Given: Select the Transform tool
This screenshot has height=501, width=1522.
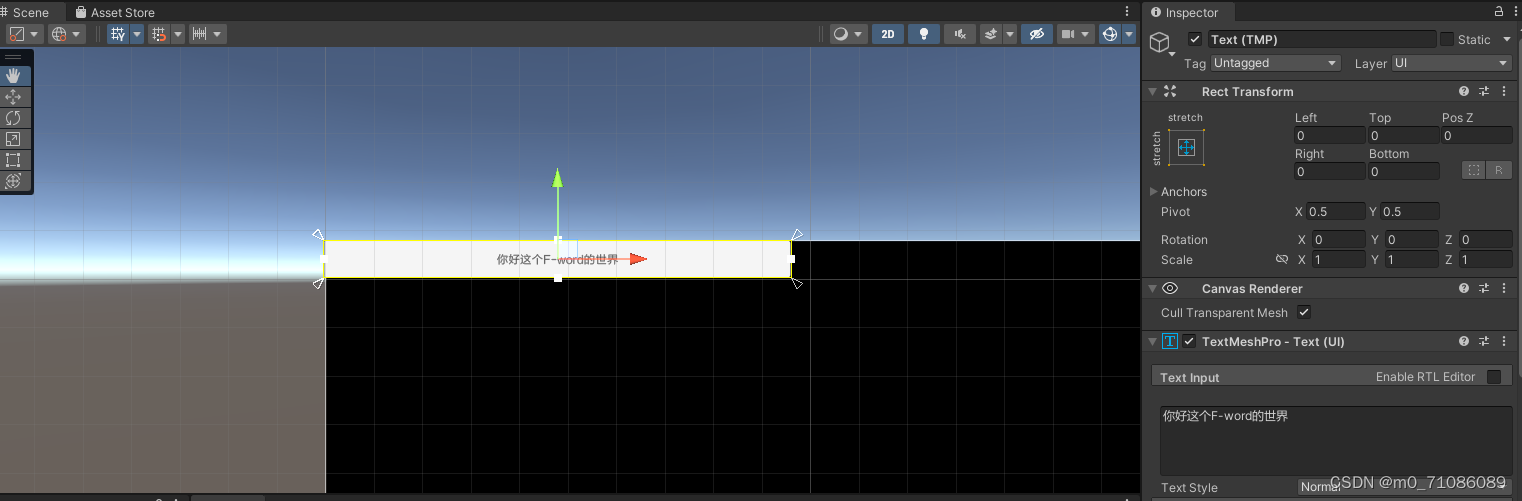Looking at the screenshot, I should 13,181.
